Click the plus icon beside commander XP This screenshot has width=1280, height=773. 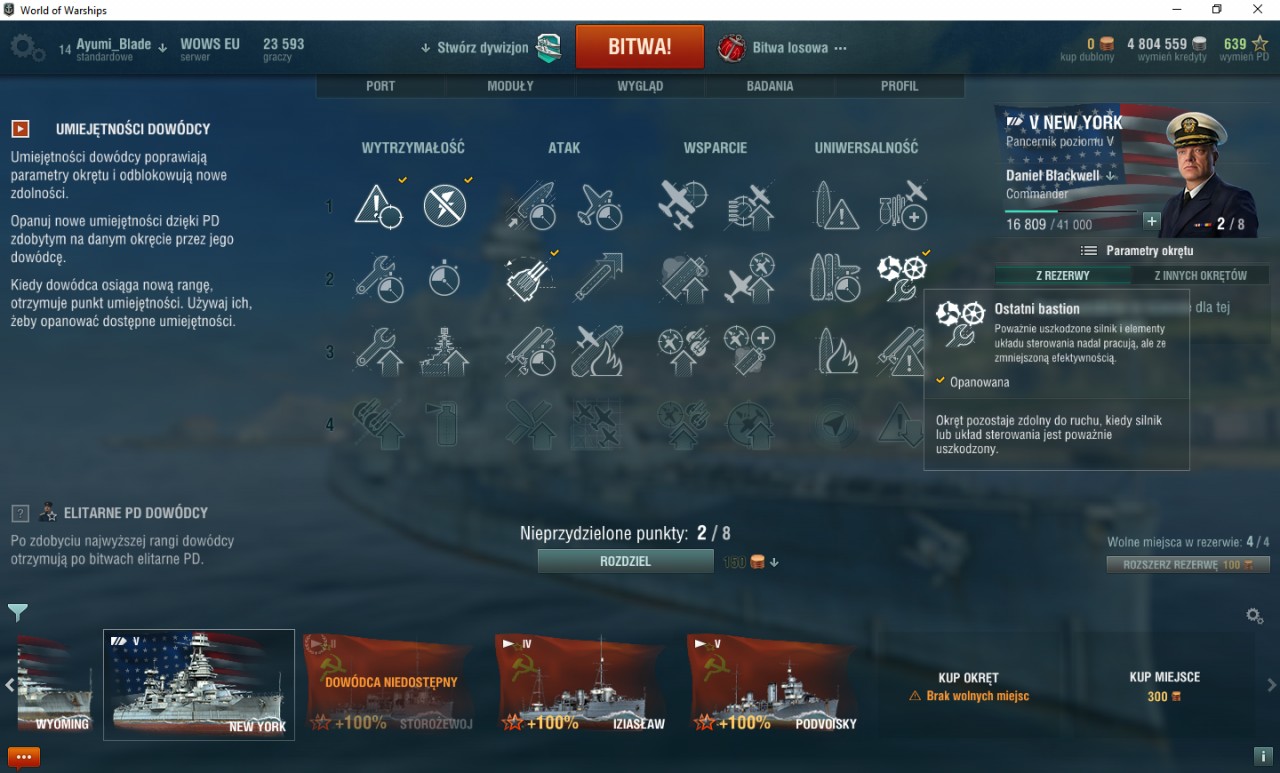pos(1151,222)
